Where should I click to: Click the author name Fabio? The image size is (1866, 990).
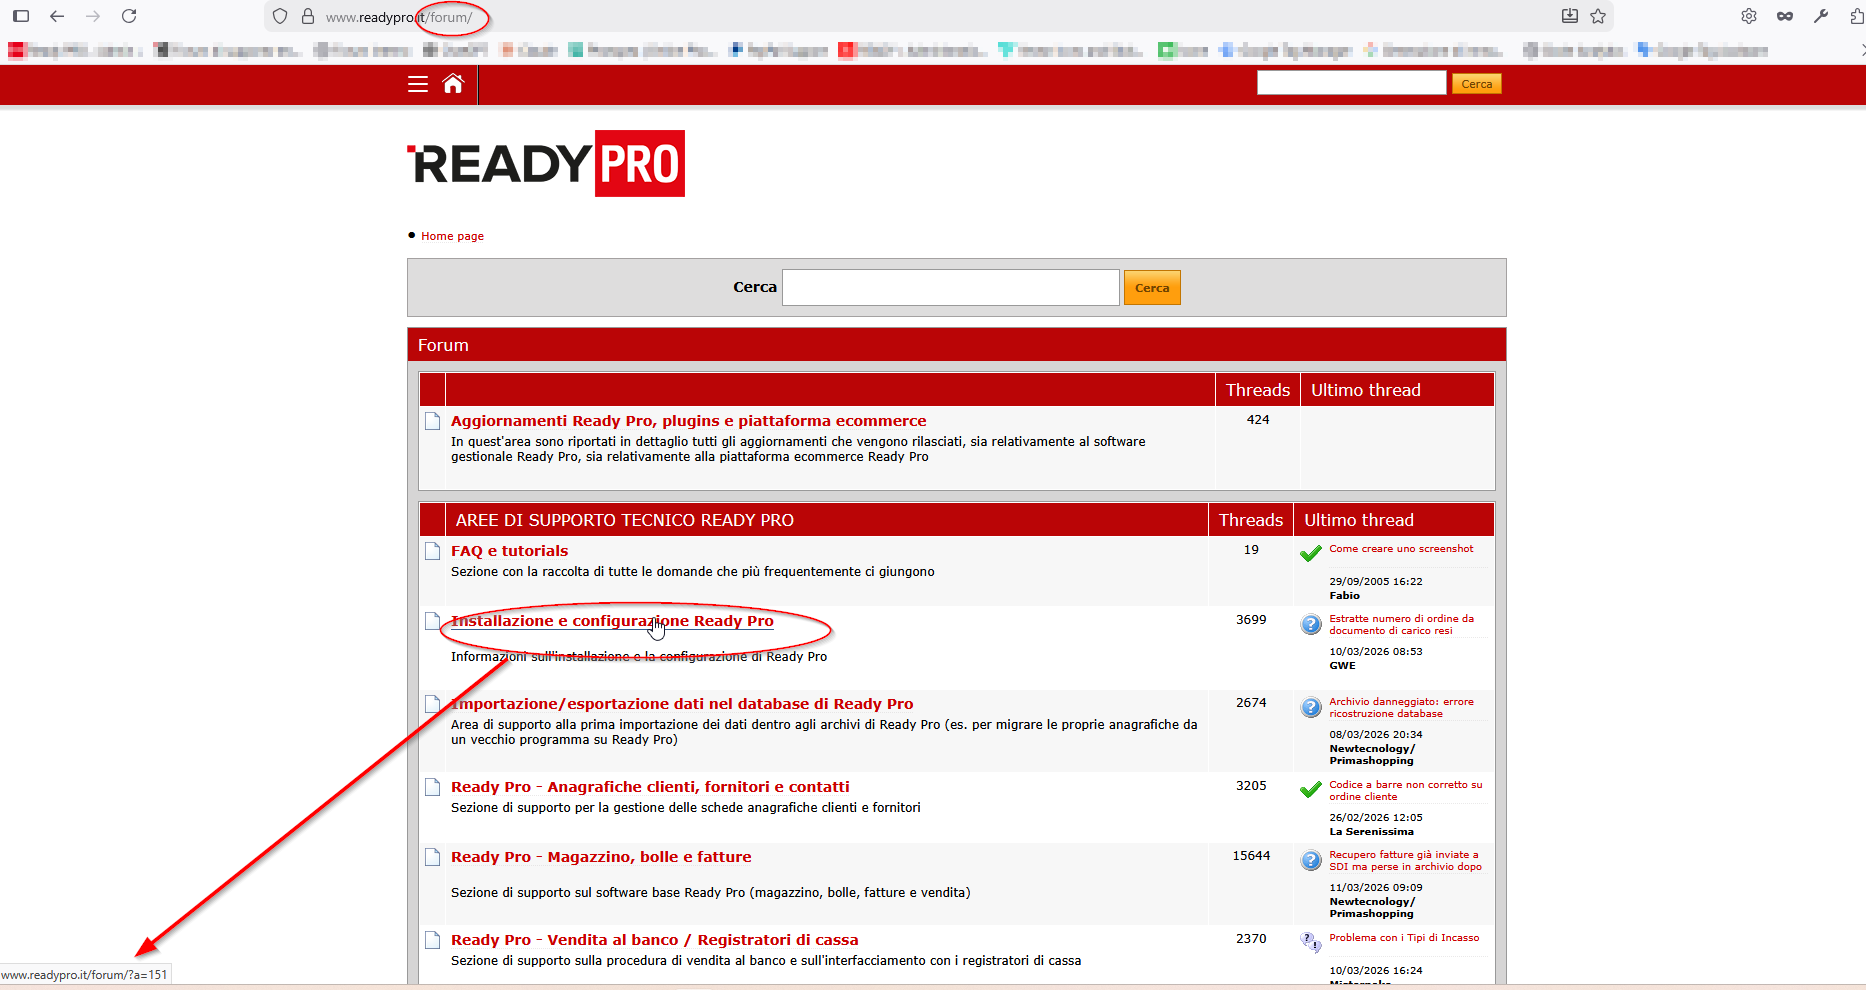click(x=1344, y=596)
